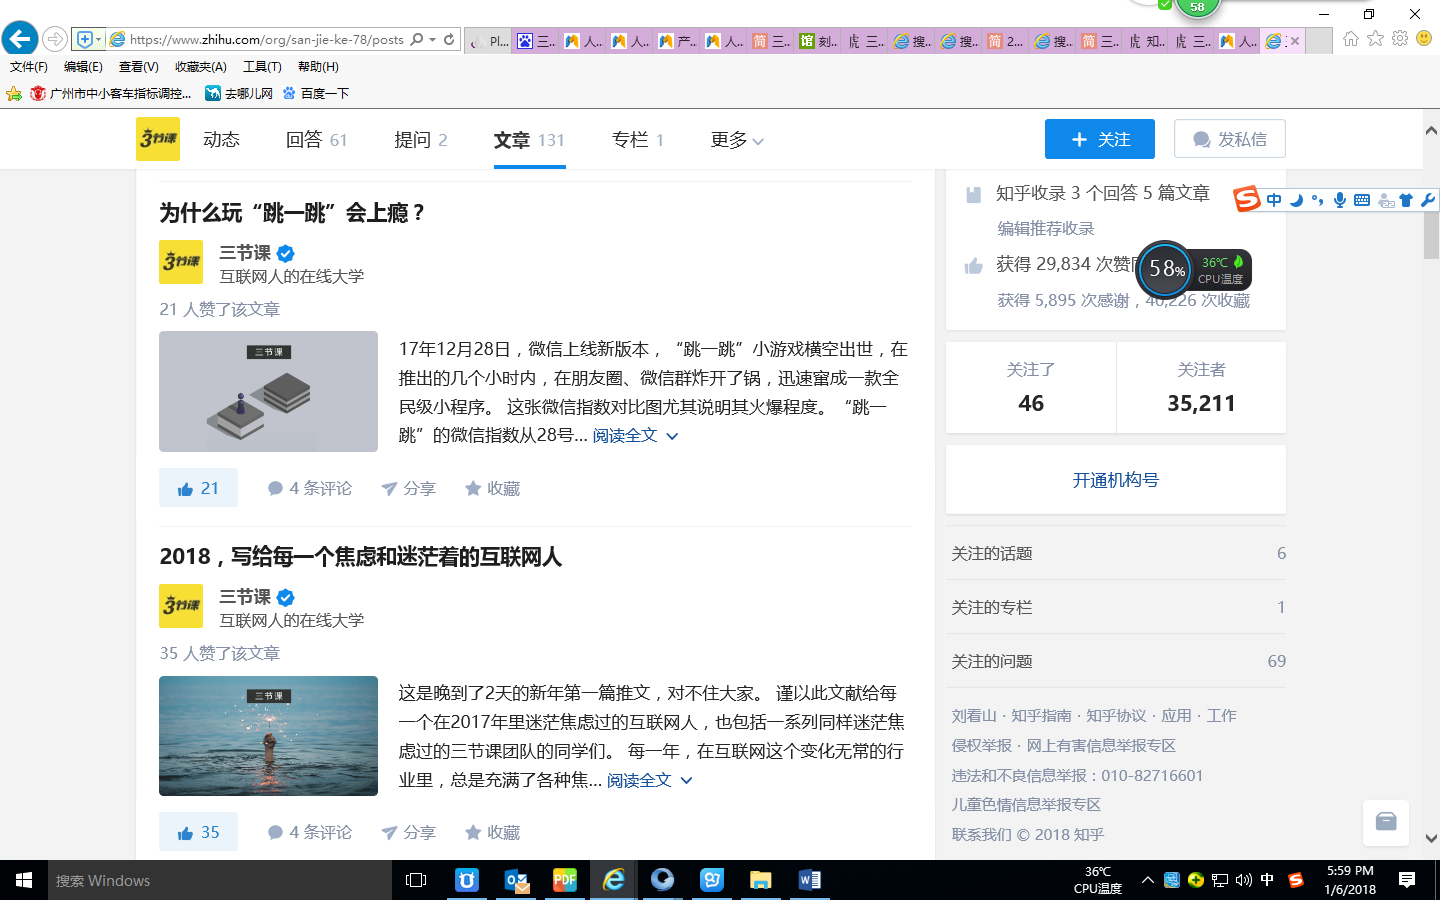Click the 开通机构号 link

pos(1116,480)
